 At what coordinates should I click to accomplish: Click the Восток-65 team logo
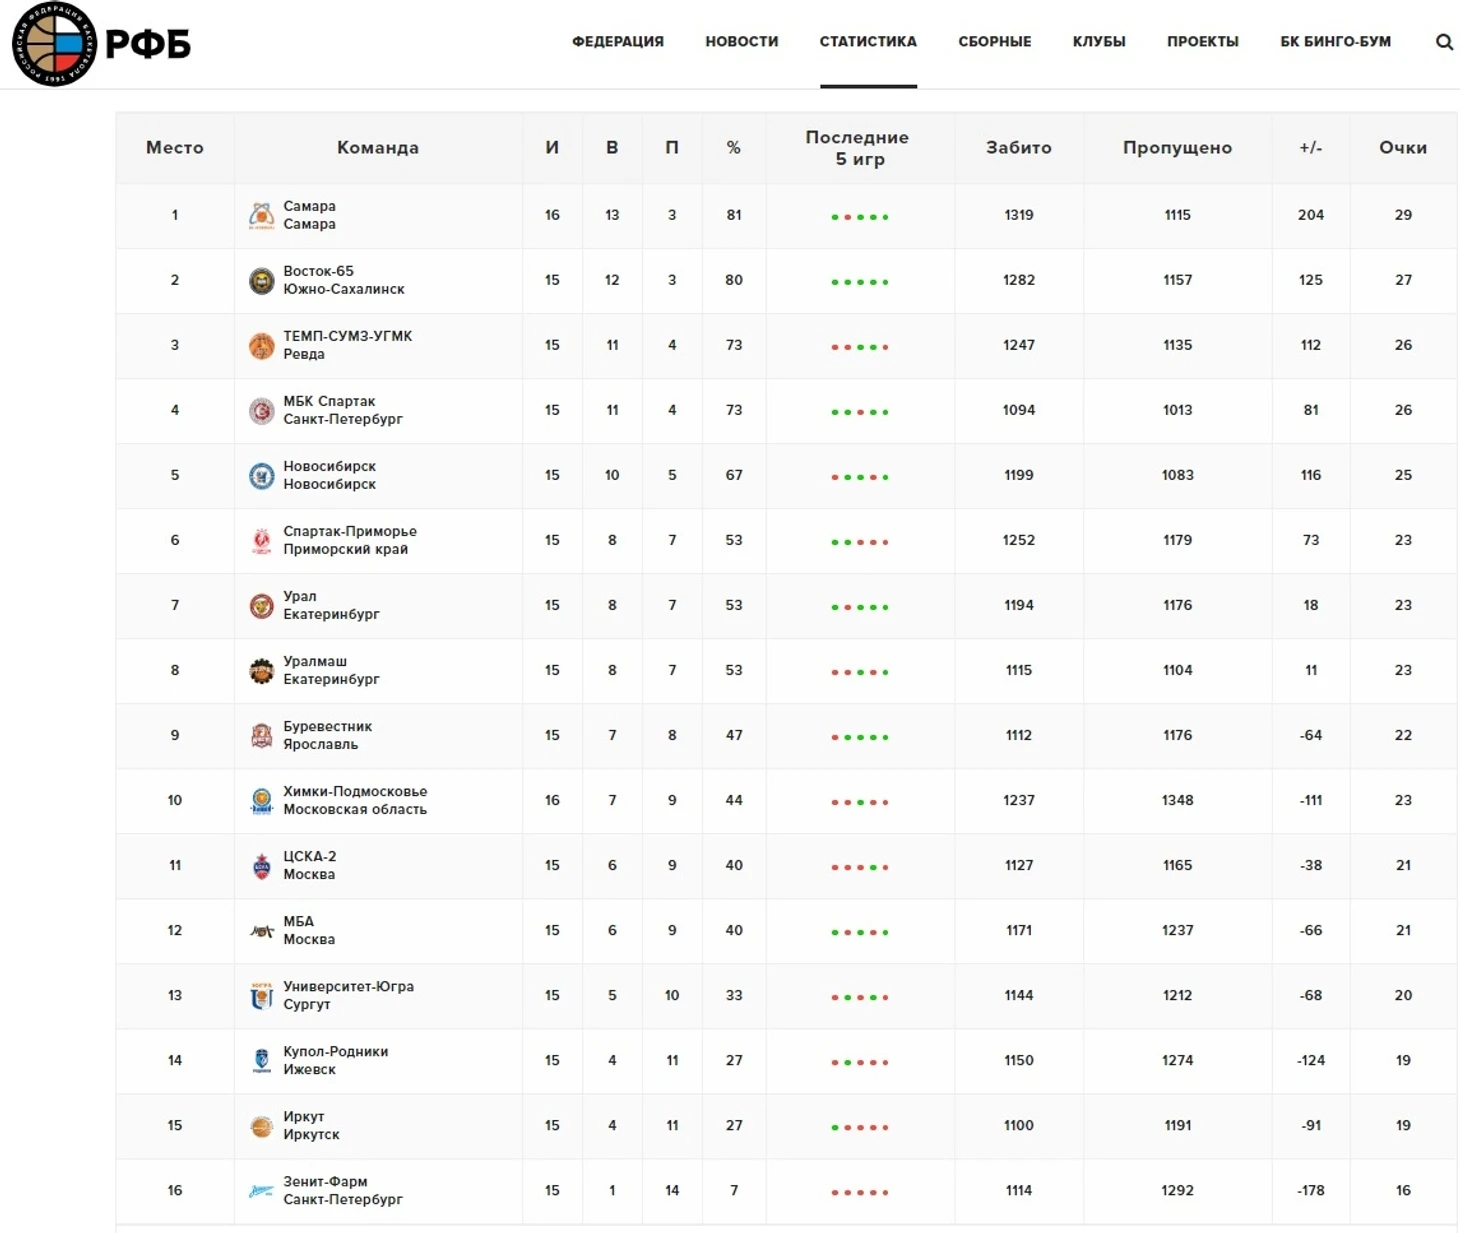click(x=261, y=280)
